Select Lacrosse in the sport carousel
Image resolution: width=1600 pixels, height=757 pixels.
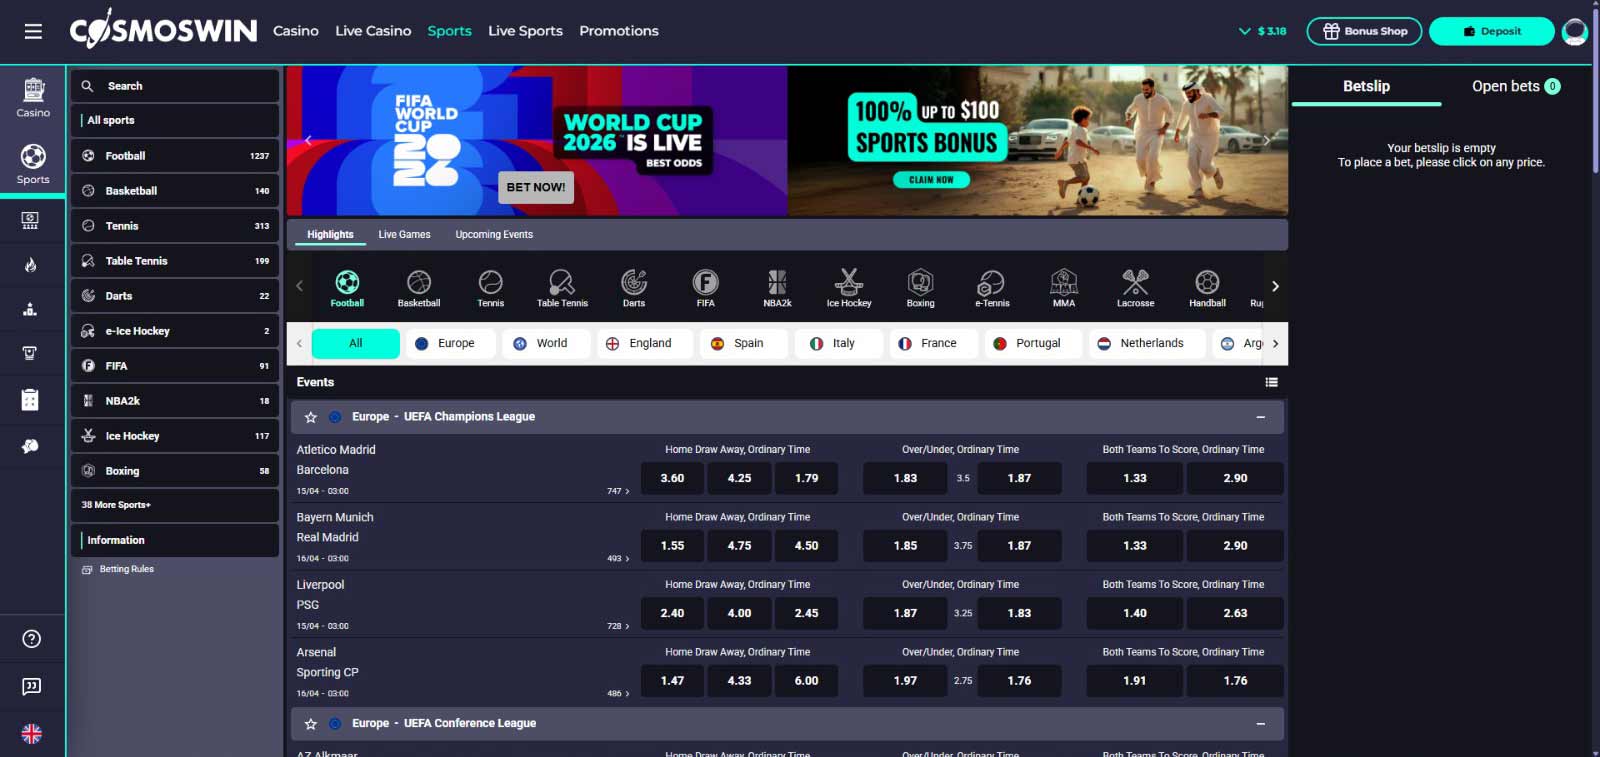pyautogui.click(x=1136, y=288)
